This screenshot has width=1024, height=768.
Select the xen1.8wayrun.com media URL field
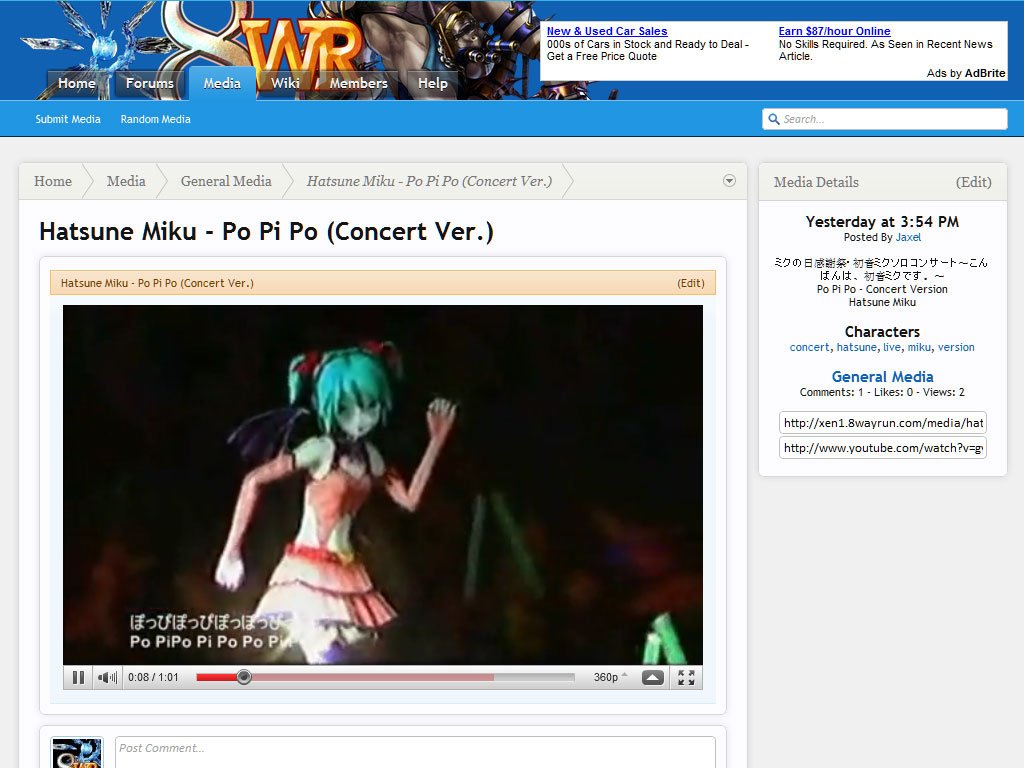(882, 423)
